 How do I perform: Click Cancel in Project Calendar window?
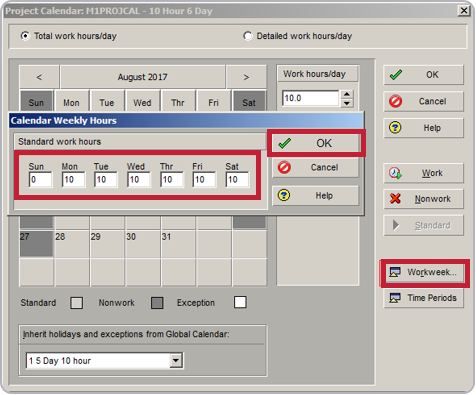(424, 101)
